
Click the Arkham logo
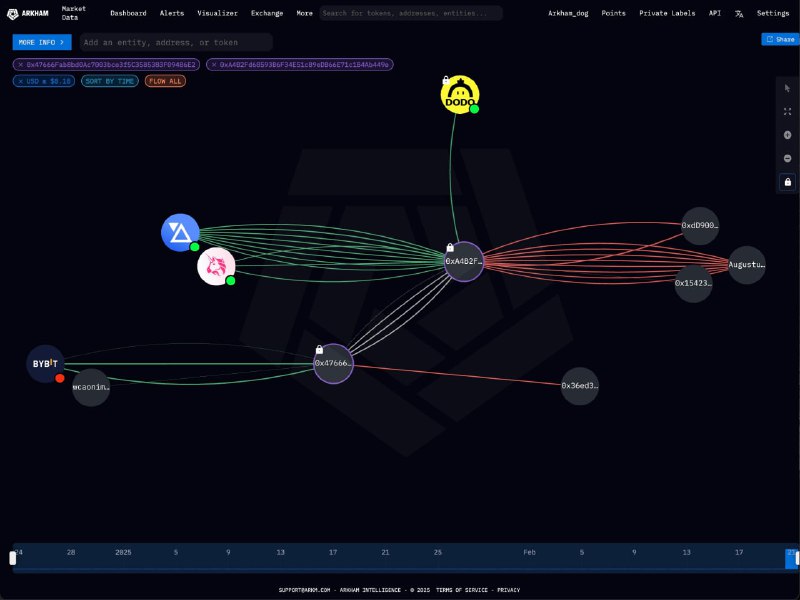(x=28, y=13)
